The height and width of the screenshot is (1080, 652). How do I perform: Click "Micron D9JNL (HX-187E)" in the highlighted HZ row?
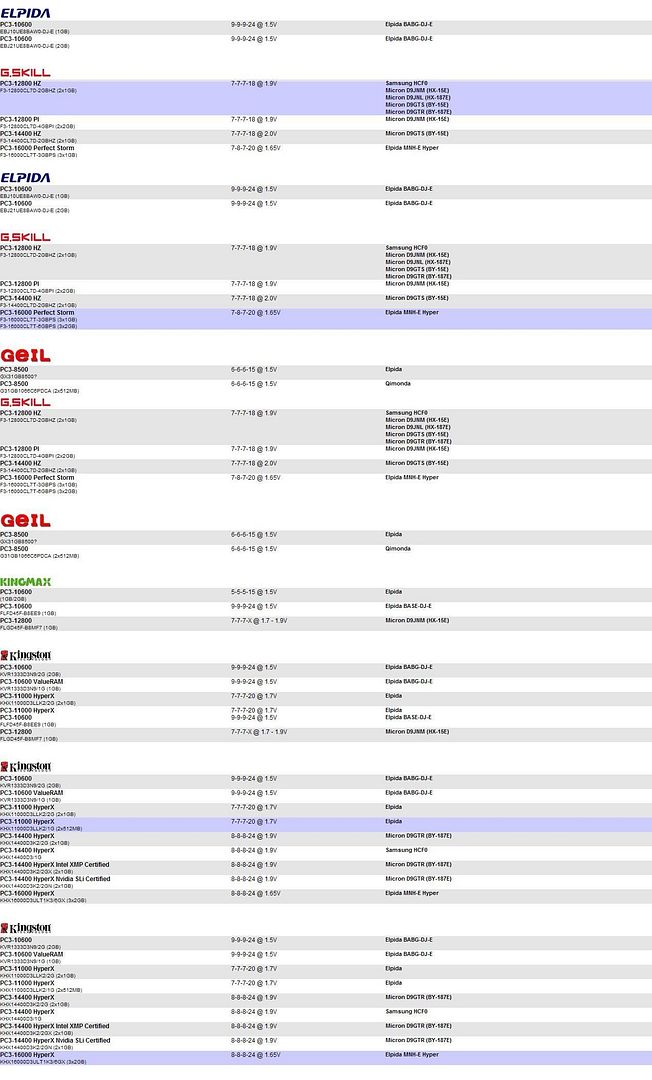pyautogui.click(x=418, y=98)
